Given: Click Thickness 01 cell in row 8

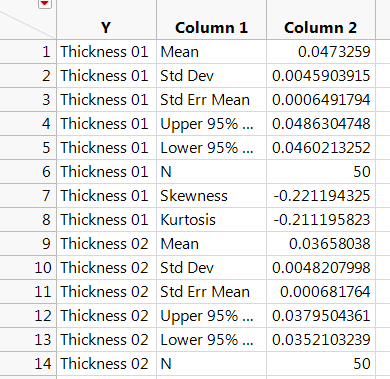Looking at the screenshot, I should (x=106, y=220).
